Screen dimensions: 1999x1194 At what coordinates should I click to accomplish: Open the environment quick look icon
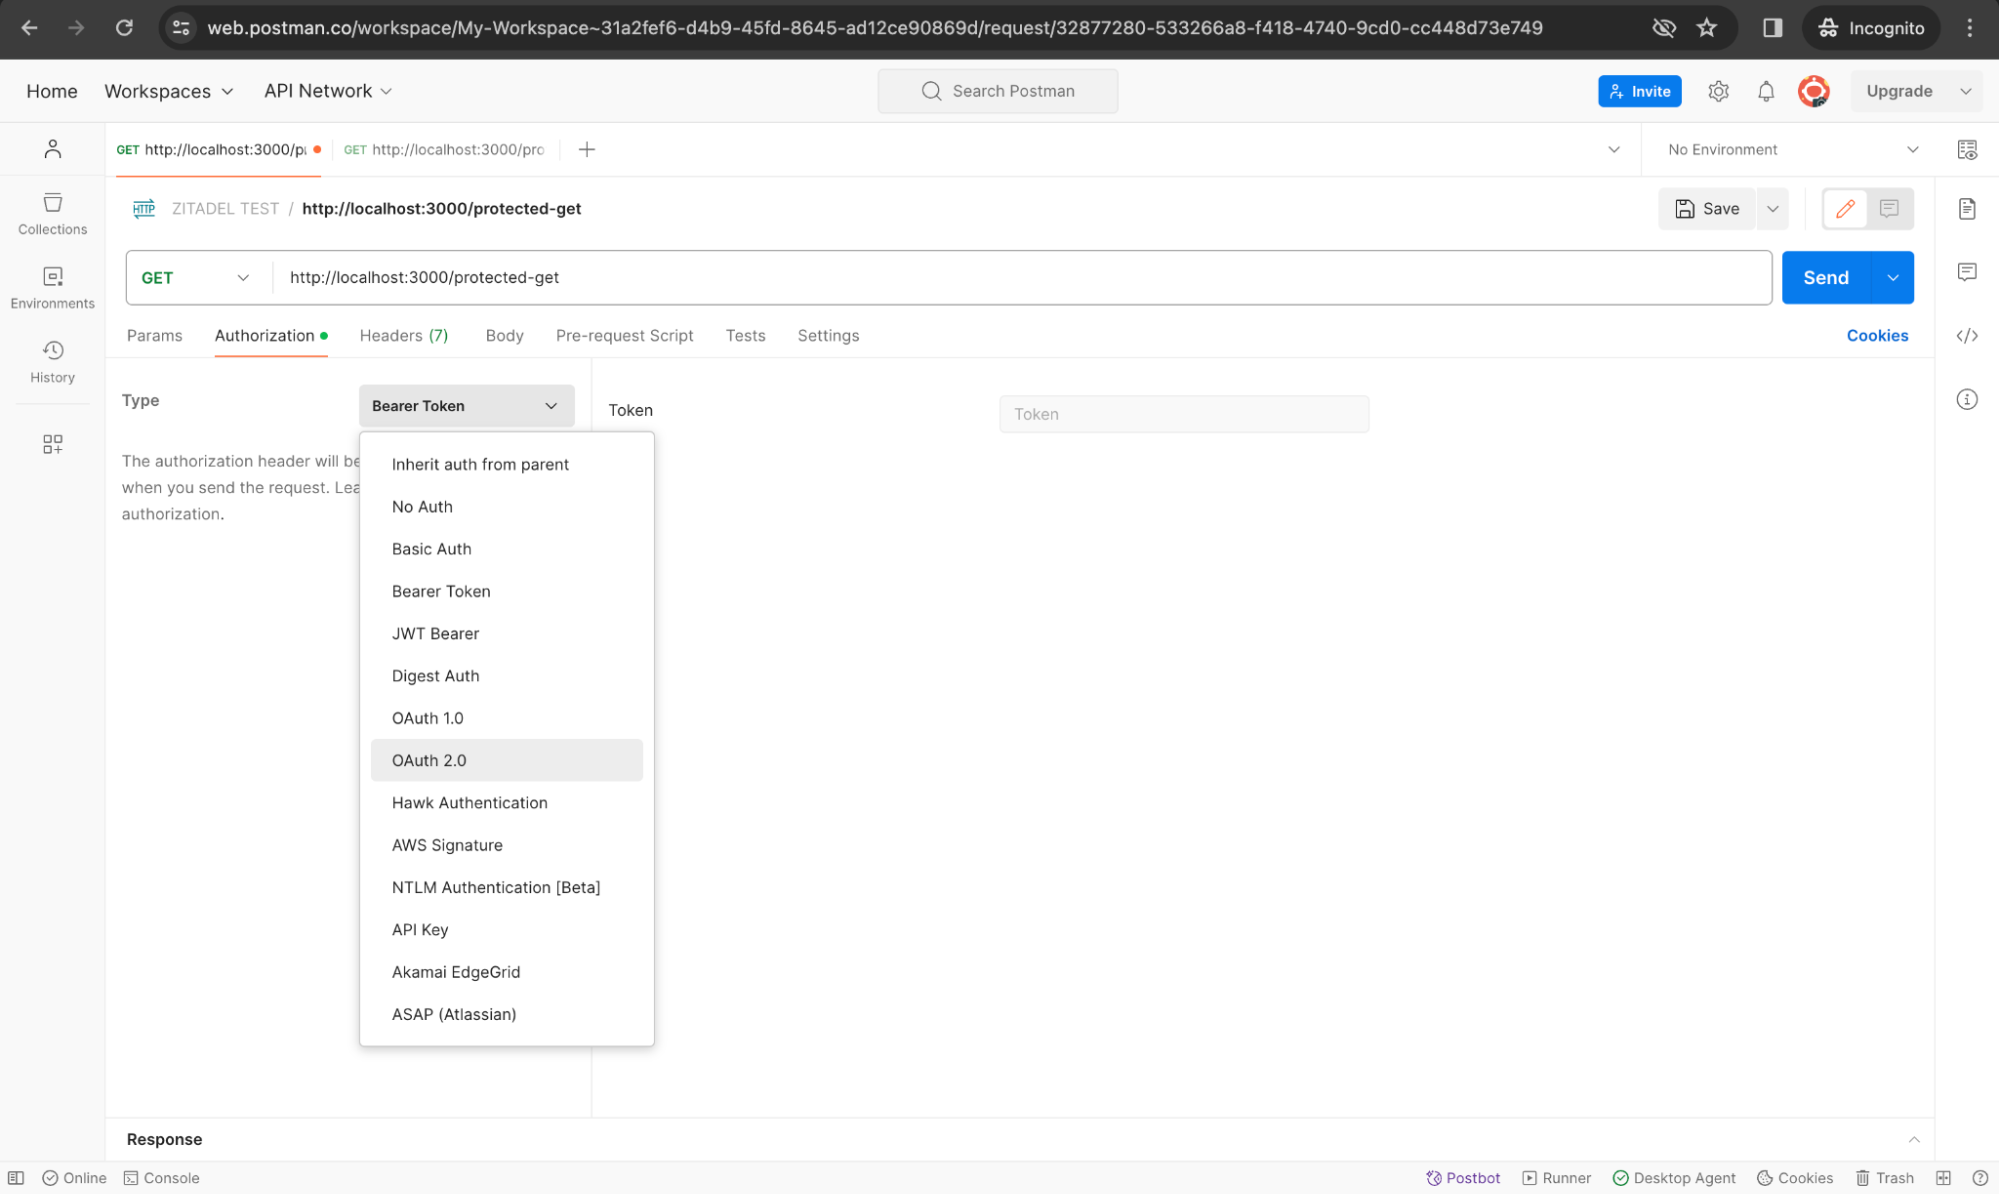coord(1967,149)
